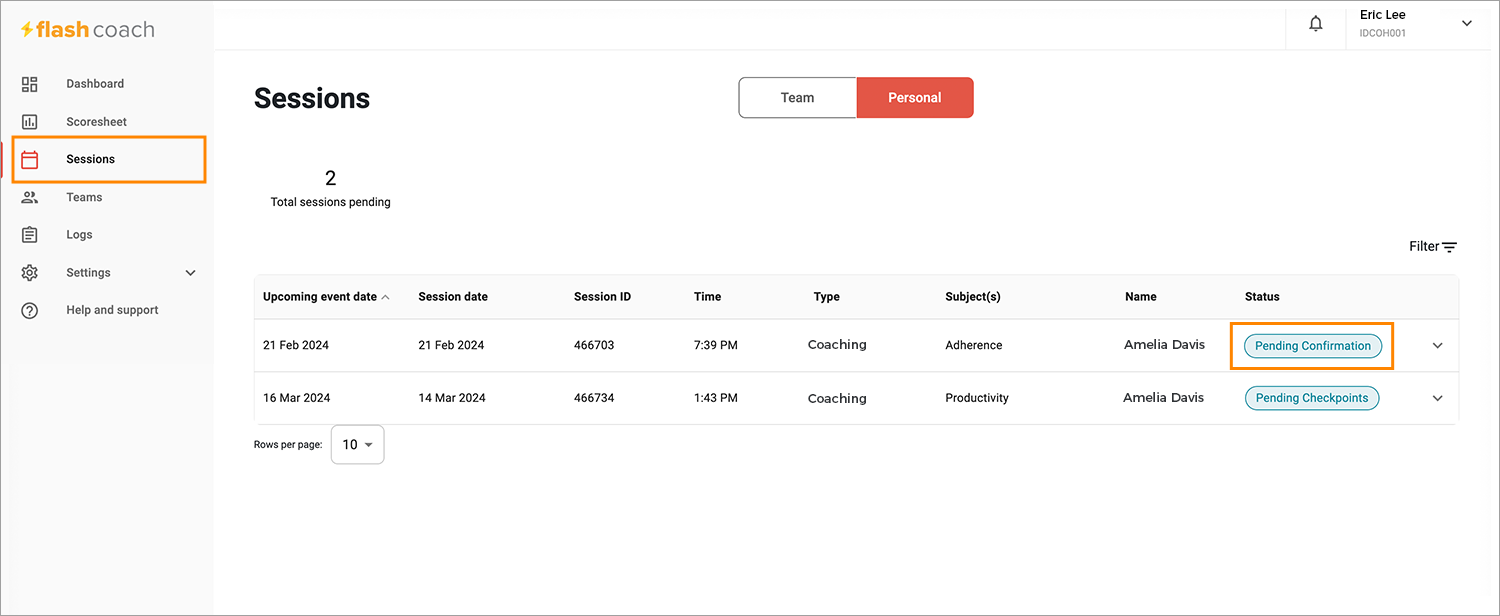Image resolution: width=1500 pixels, height=616 pixels.
Task: Open the Dashboard grid icon
Action: pos(30,84)
